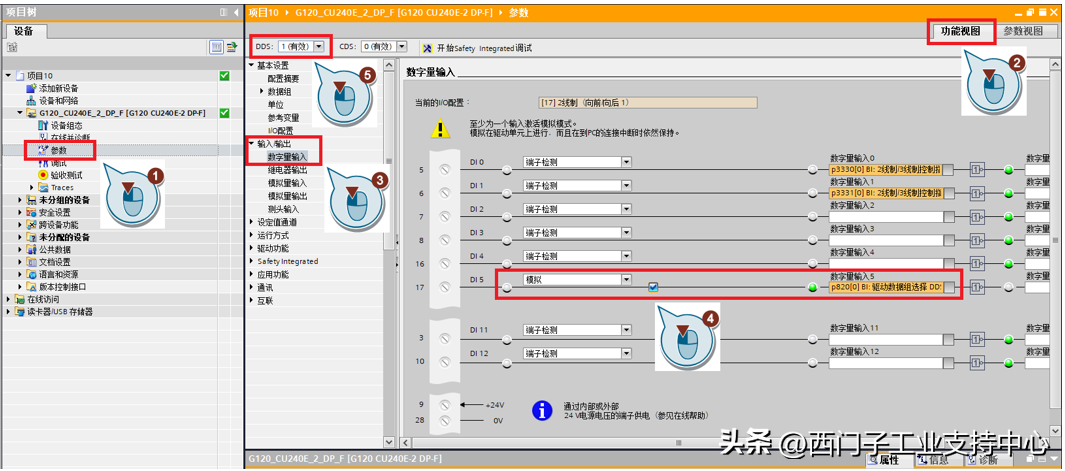Image resolution: width=1065 pixels, height=471 pixels.
Task: Toggle the DI 5 simulation checkbox
Action: point(652,288)
